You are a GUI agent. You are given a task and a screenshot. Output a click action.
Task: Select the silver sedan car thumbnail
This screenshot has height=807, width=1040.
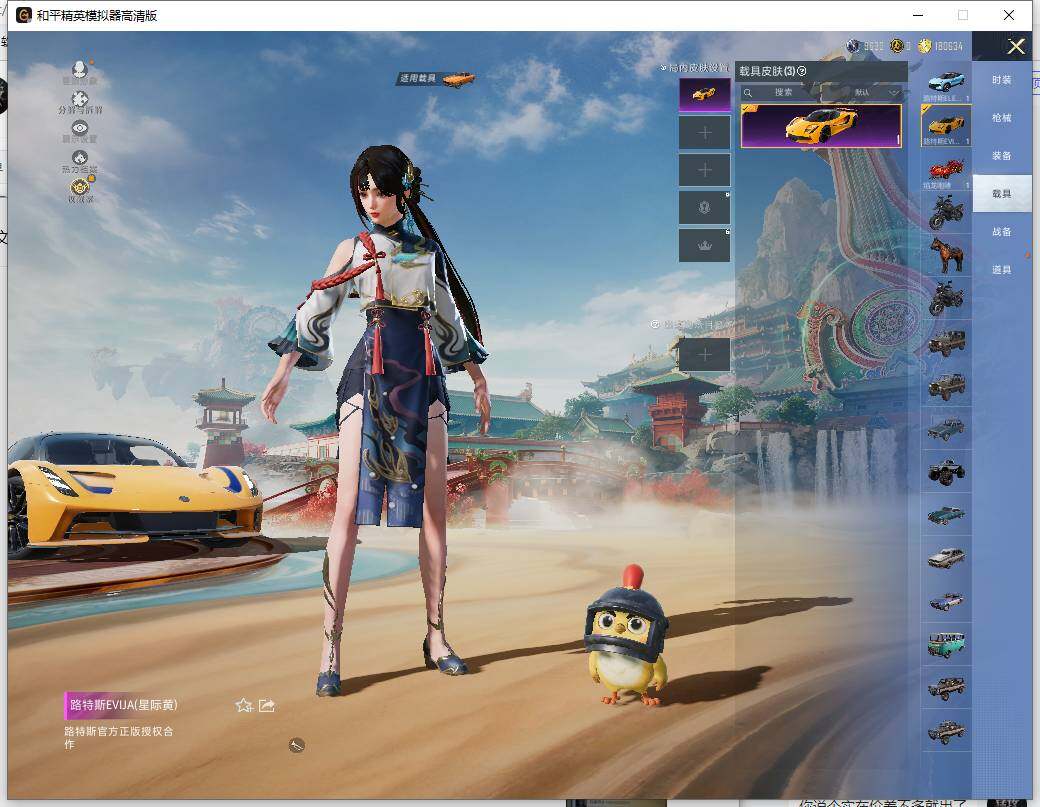point(946,558)
